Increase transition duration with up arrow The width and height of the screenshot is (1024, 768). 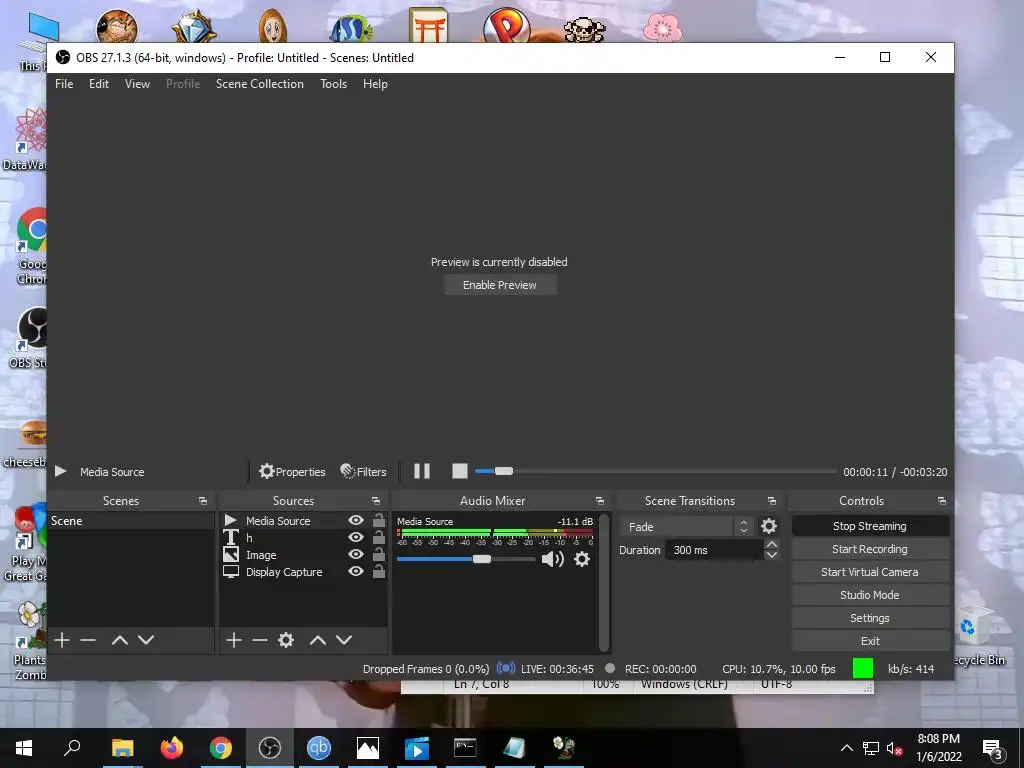tap(771, 545)
